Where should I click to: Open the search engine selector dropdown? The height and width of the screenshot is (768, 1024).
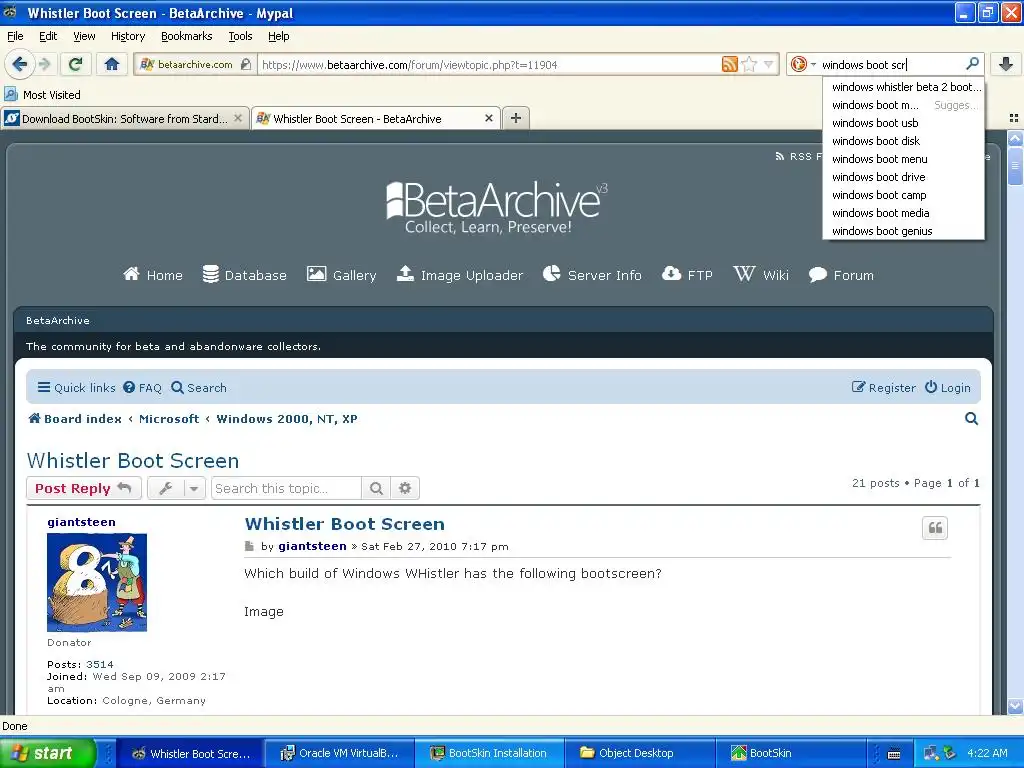803,64
